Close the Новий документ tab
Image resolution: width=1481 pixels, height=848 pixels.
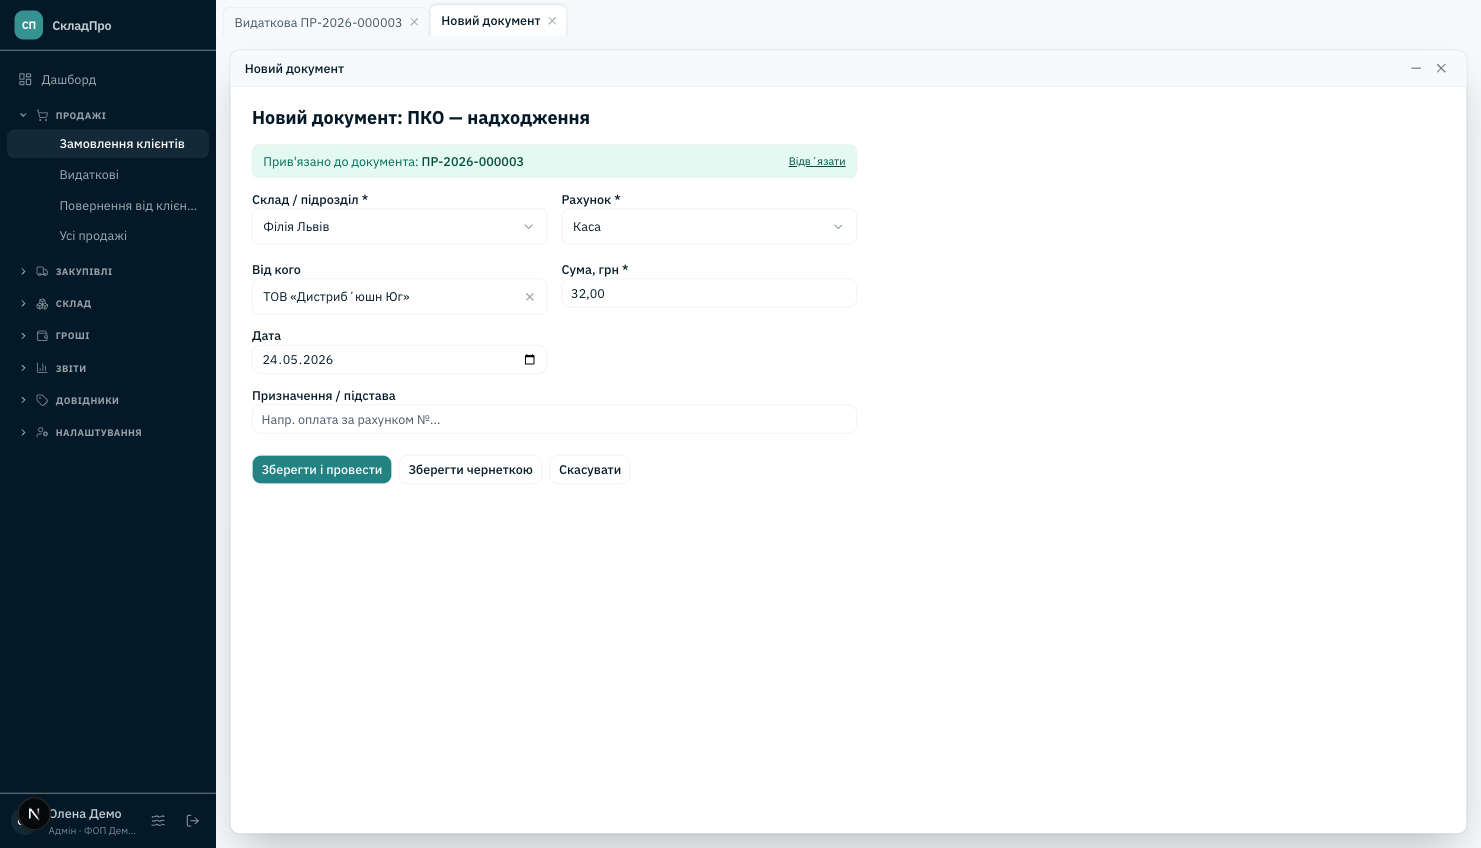pos(552,21)
